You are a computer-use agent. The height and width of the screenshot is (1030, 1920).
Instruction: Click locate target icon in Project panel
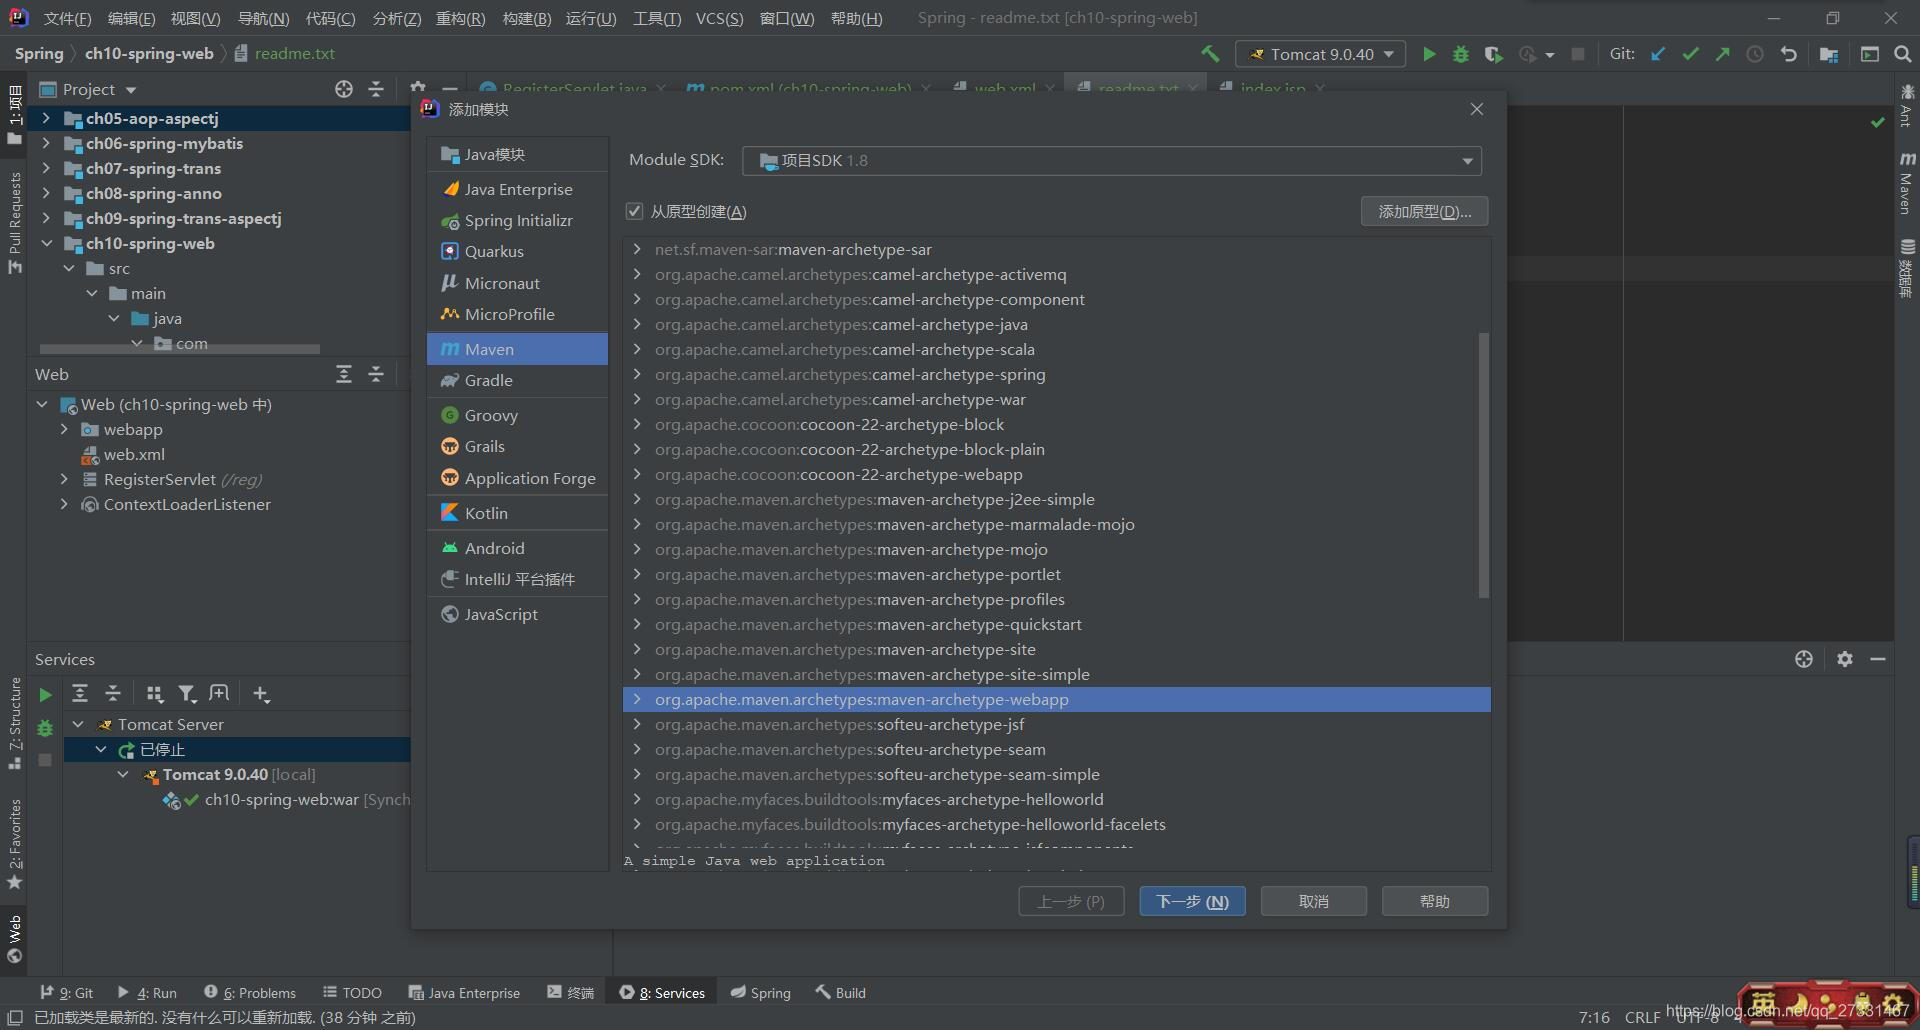(x=344, y=89)
